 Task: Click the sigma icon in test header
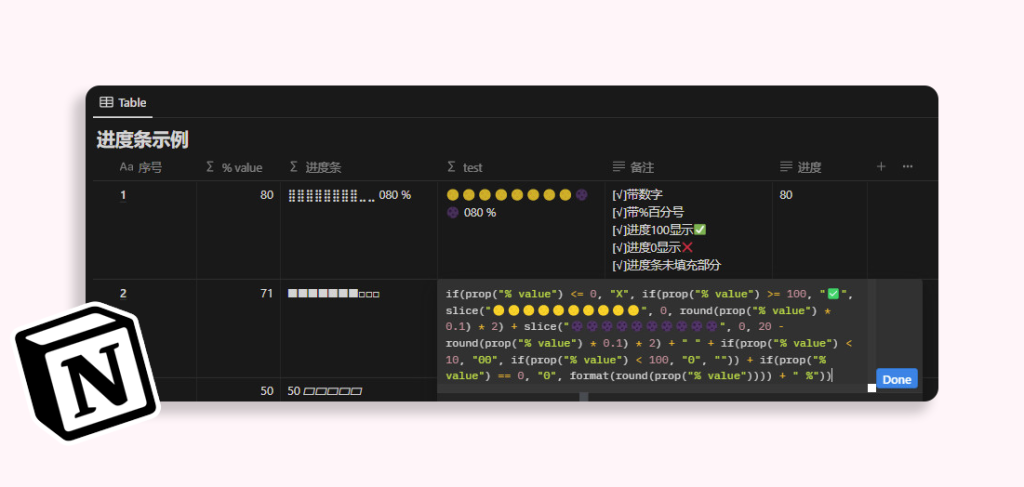point(451,167)
